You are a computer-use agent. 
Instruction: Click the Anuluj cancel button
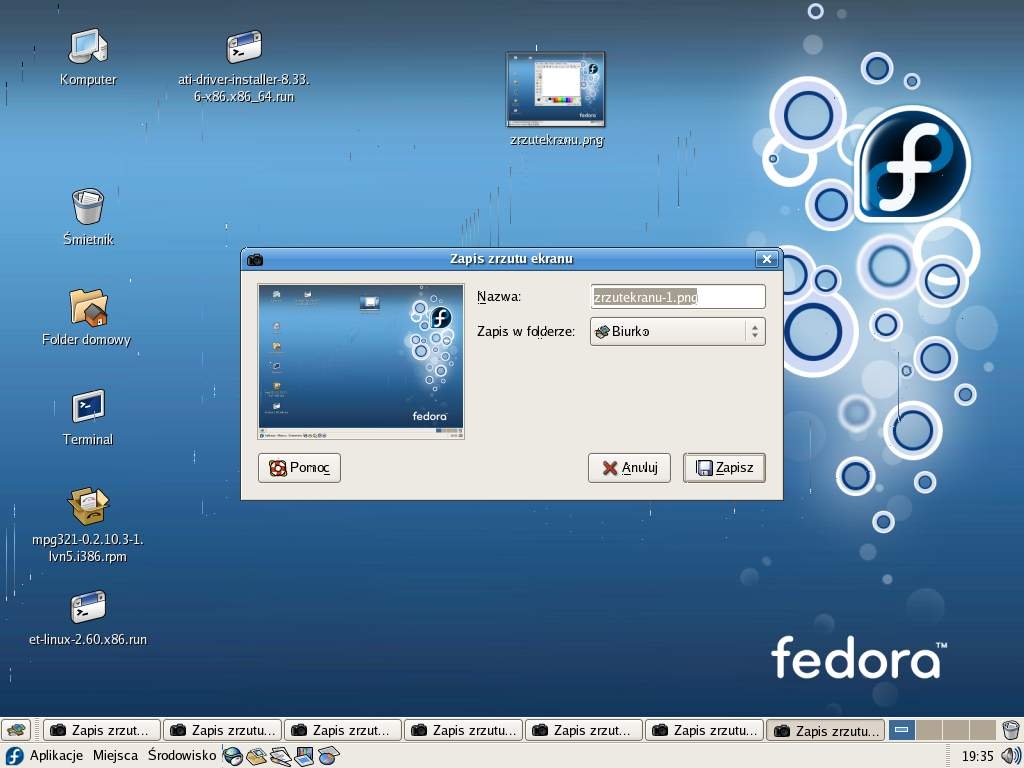coord(629,468)
